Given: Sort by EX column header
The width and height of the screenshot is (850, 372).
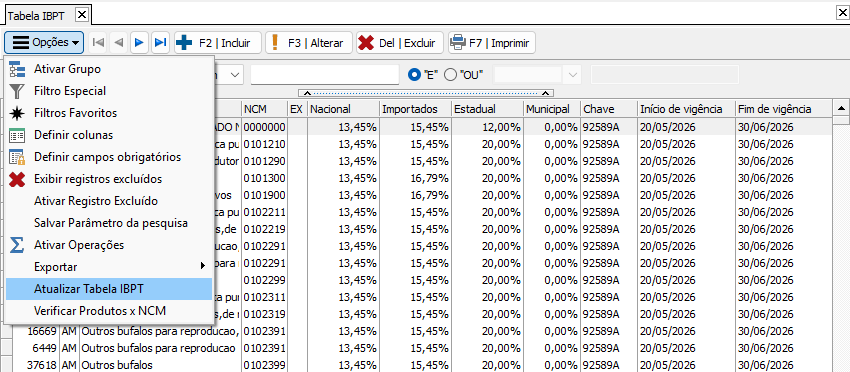Looking at the screenshot, I should 297,109.
